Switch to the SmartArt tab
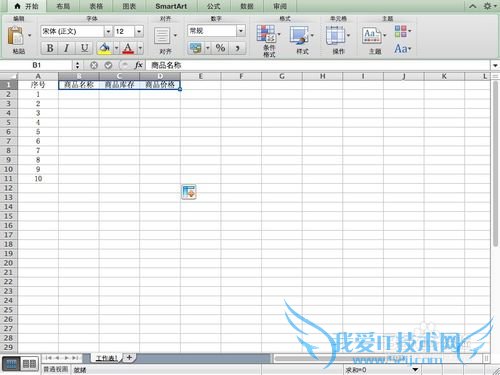Viewport: 500px width, 375px height. [171, 6]
